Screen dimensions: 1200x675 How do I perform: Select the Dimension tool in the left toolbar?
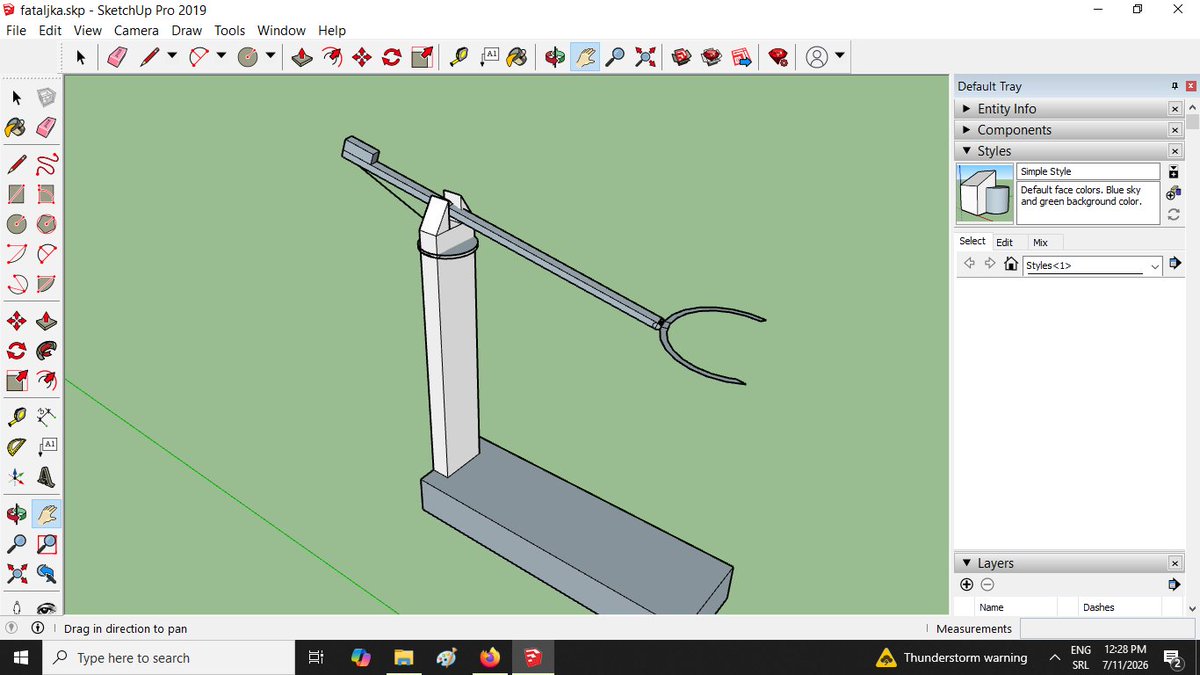(x=46, y=417)
